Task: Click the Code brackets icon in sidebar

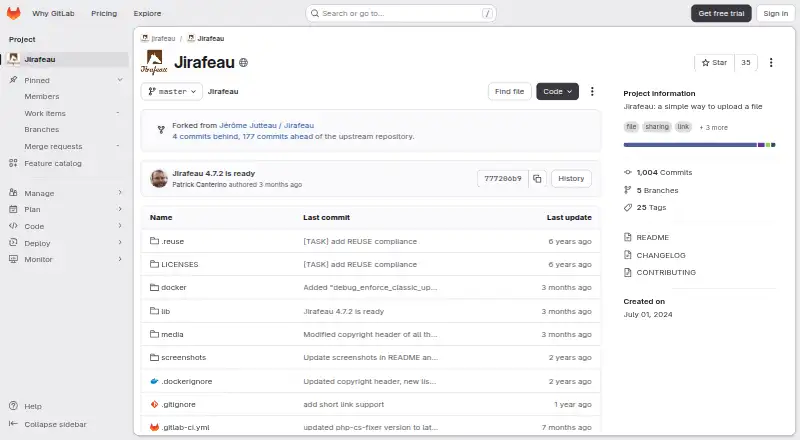Action: pyautogui.click(x=13, y=226)
